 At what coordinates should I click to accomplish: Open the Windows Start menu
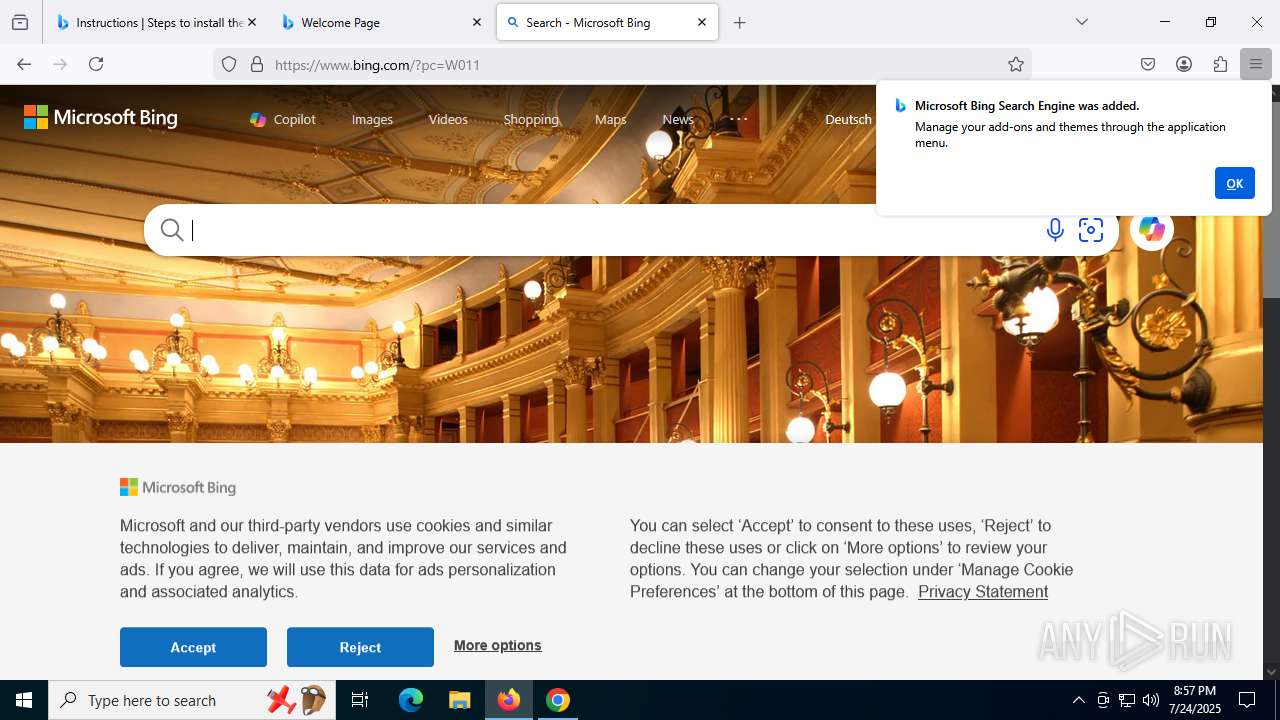[x=24, y=700]
